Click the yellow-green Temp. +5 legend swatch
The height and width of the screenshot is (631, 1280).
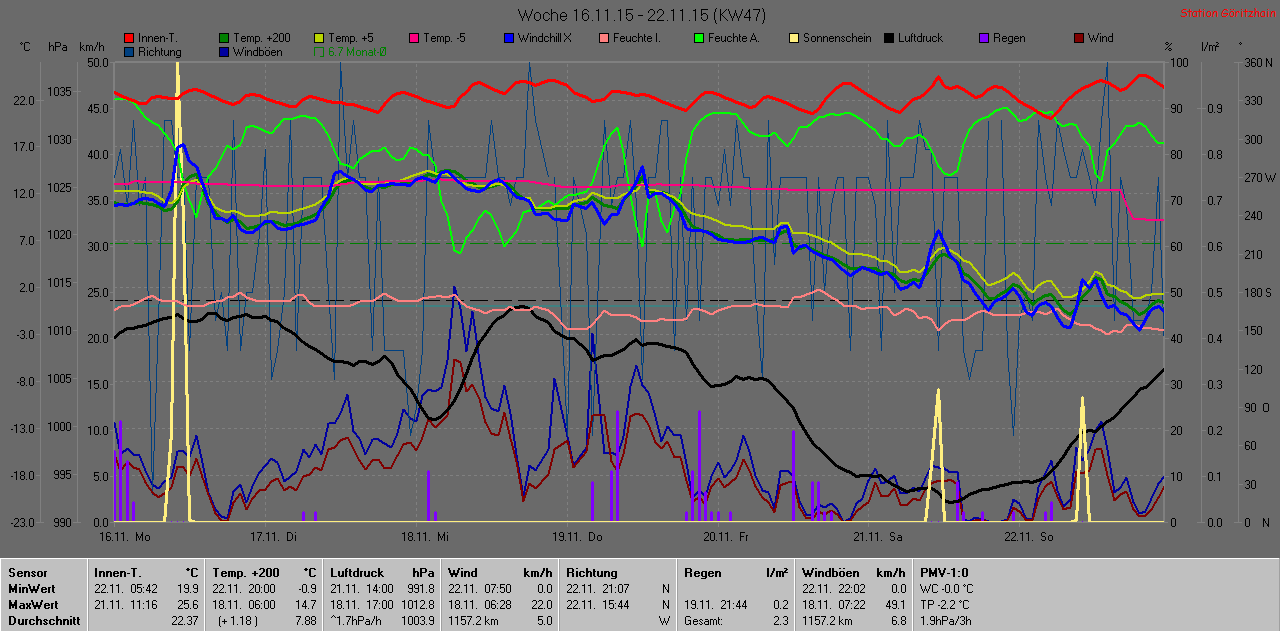pos(320,38)
